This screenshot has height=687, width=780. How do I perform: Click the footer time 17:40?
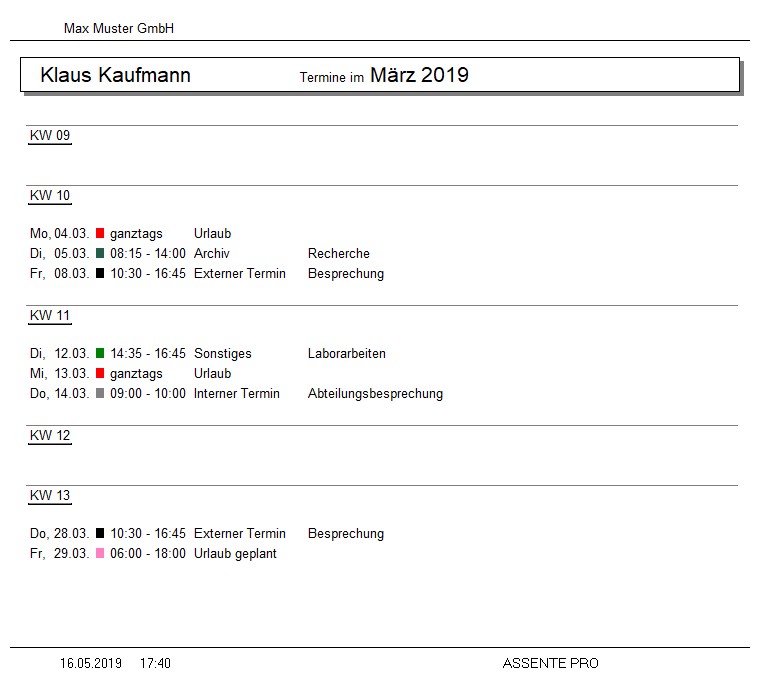tap(155, 663)
